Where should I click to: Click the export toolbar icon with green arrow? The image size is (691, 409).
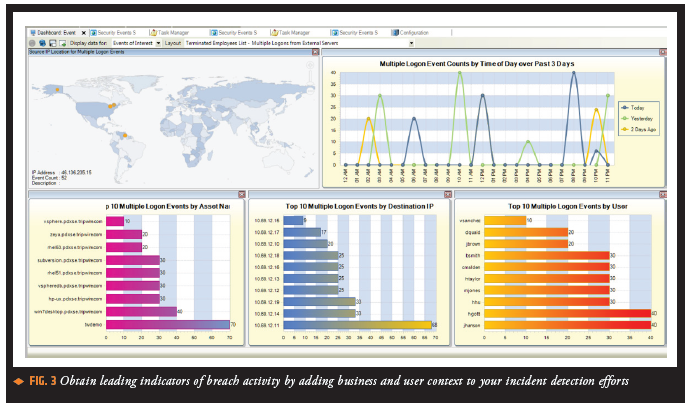tap(62, 43)
